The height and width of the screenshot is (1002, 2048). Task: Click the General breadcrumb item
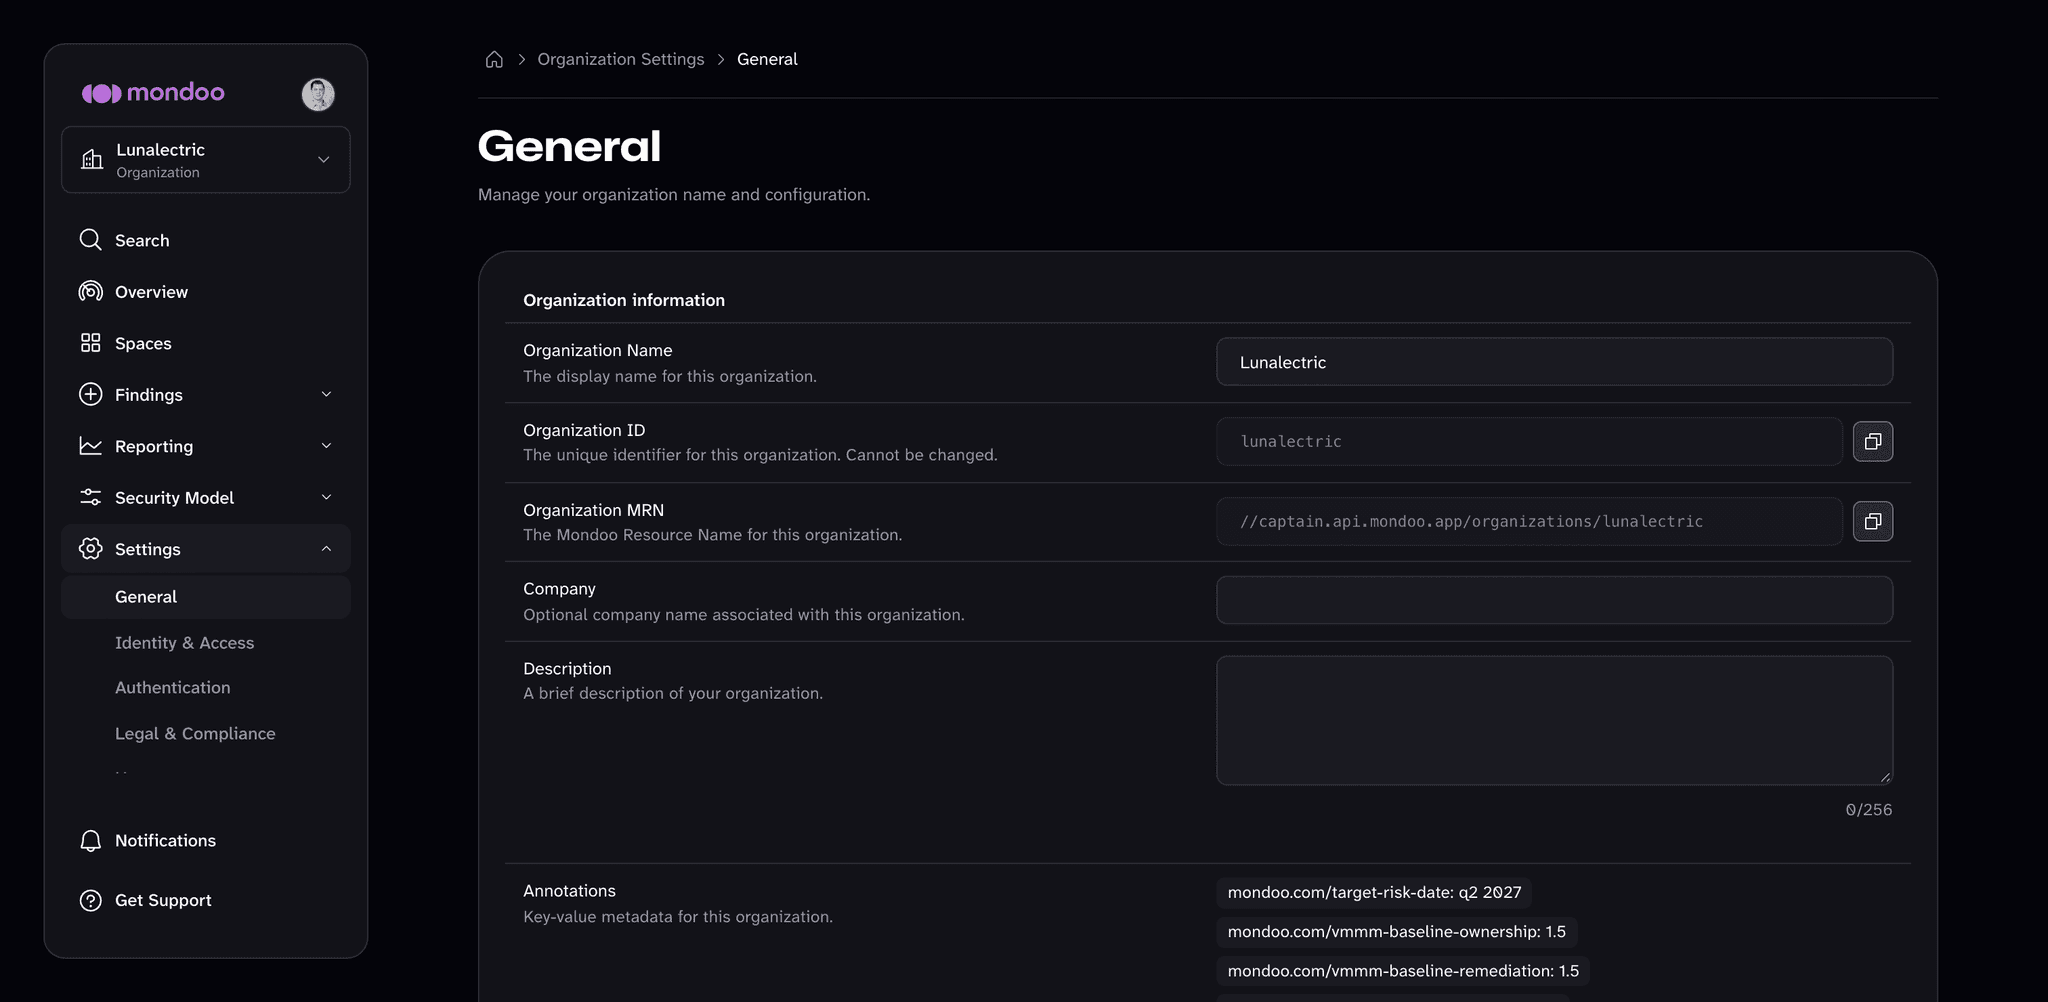767,59
